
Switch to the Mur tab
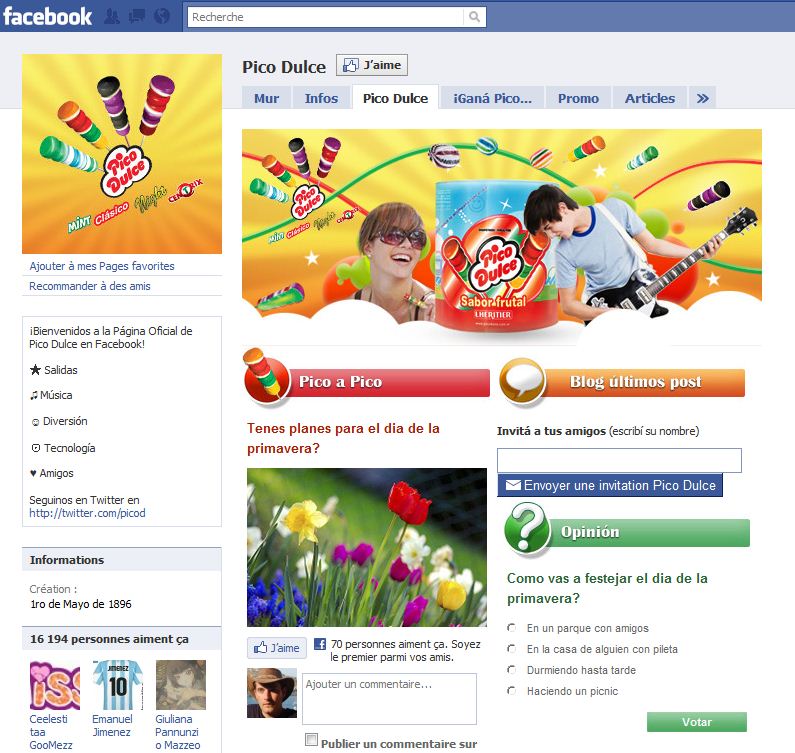click(266, 98)
